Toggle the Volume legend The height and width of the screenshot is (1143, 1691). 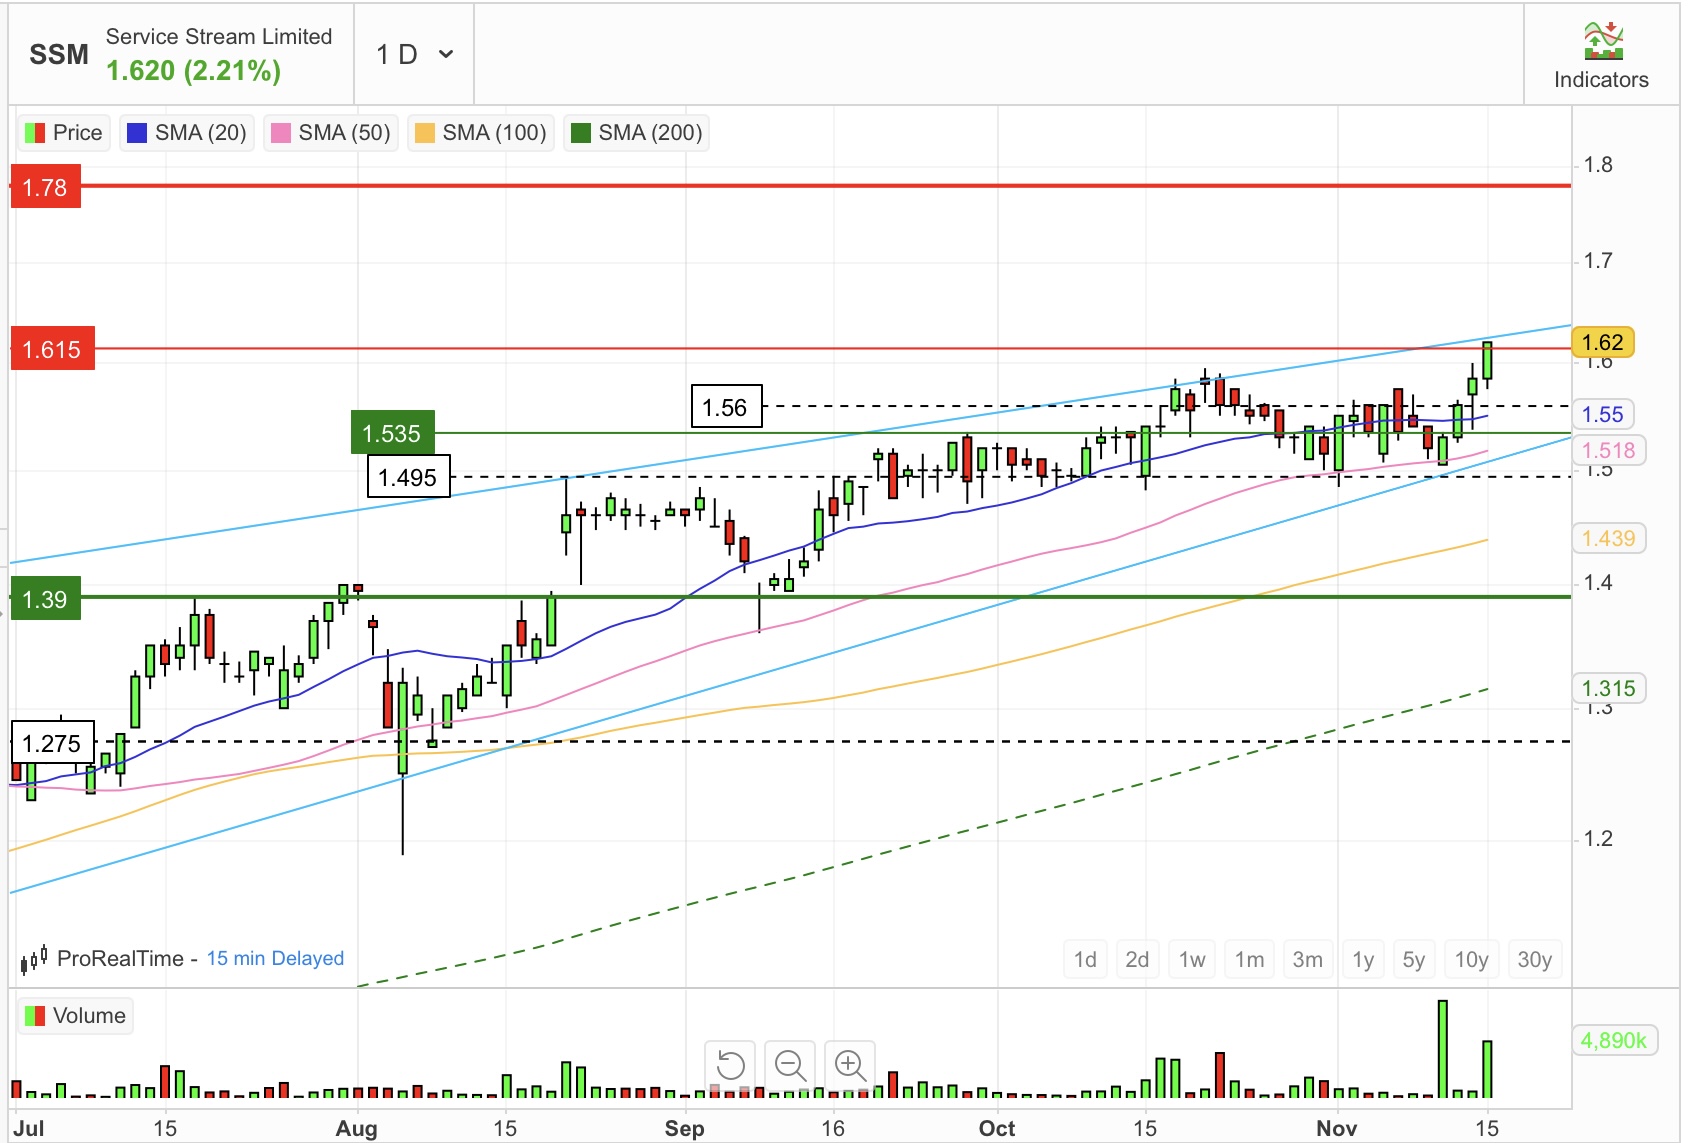75,1016
